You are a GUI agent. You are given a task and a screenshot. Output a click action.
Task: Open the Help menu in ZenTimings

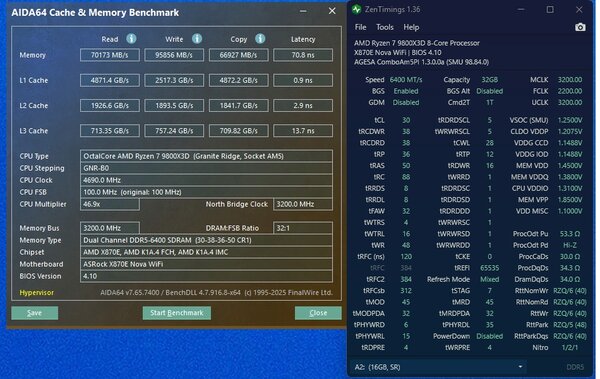411,27
